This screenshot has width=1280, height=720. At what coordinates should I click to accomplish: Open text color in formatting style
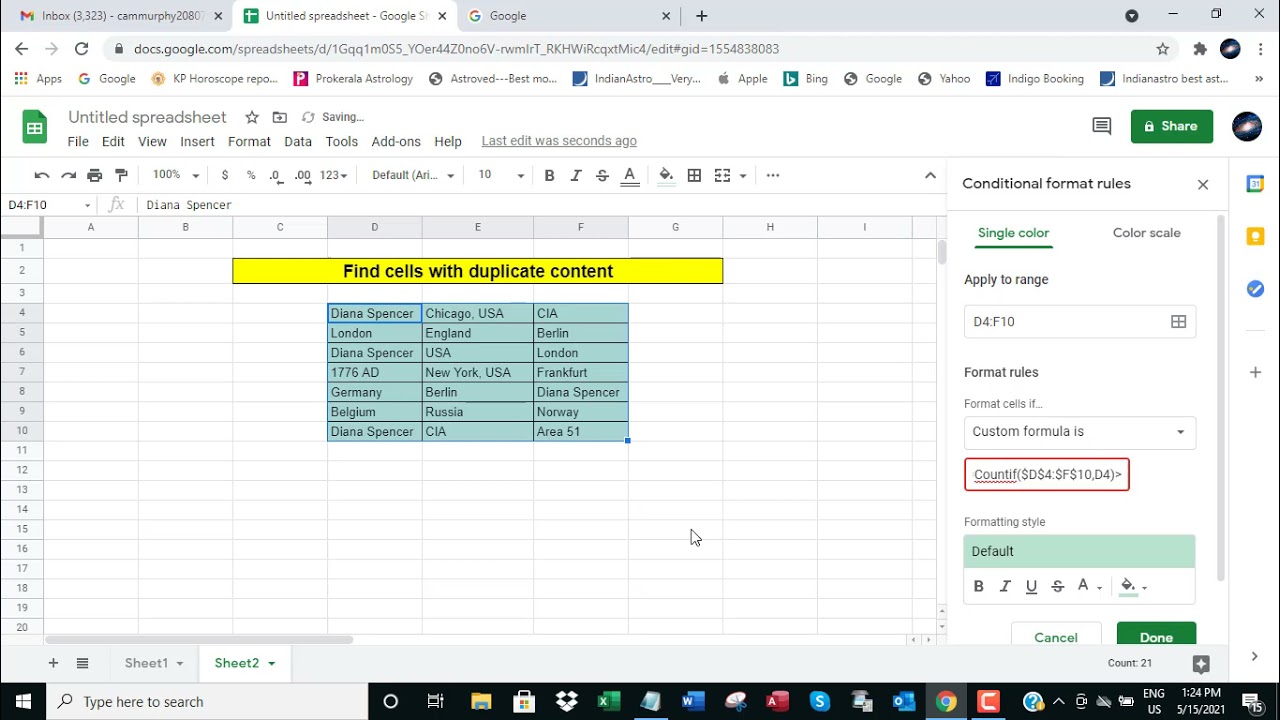[x=1088, y=587]
